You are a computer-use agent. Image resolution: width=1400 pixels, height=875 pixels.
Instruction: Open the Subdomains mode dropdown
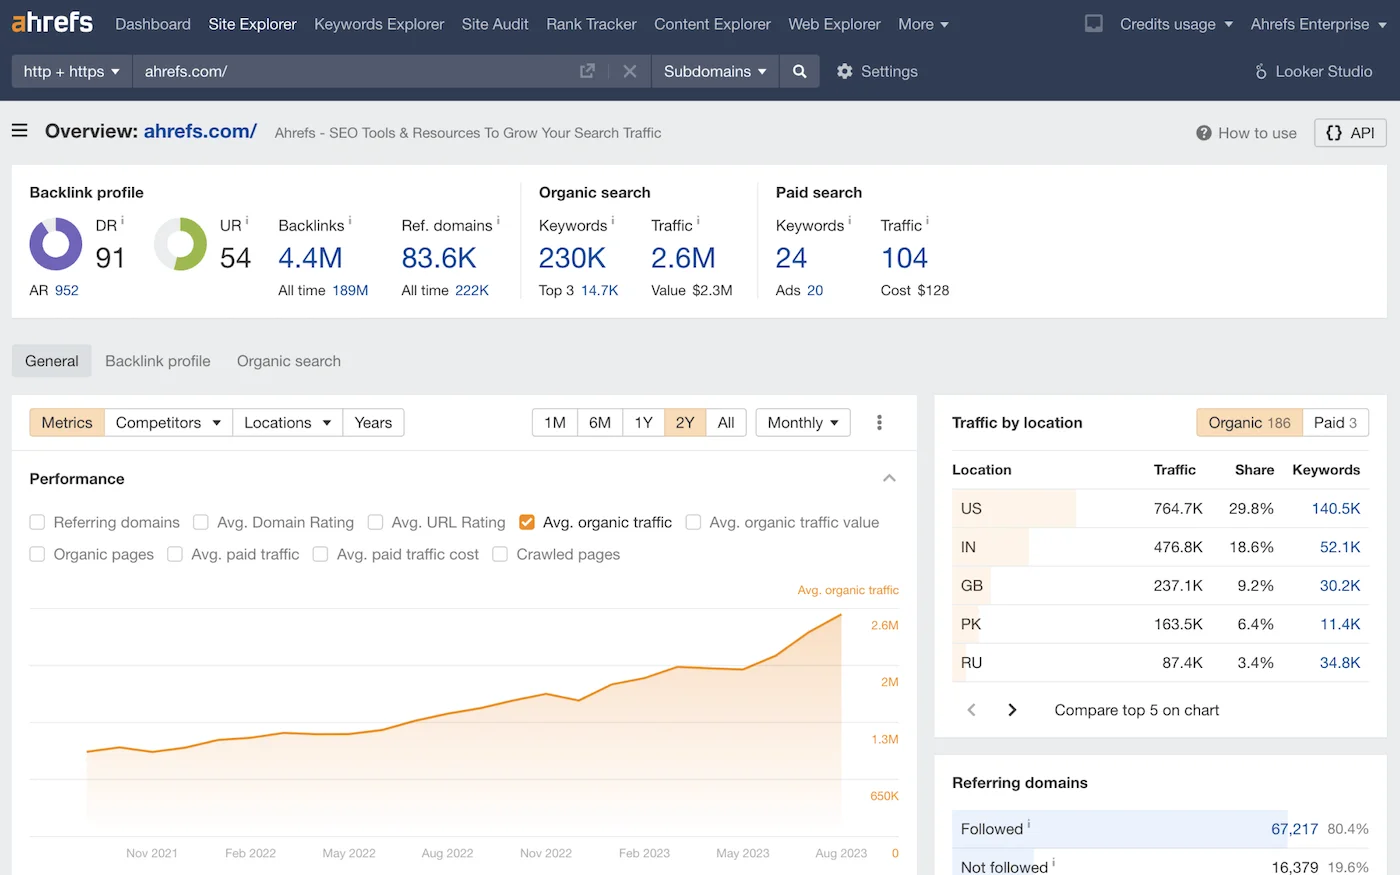click(x=714, y=71)
